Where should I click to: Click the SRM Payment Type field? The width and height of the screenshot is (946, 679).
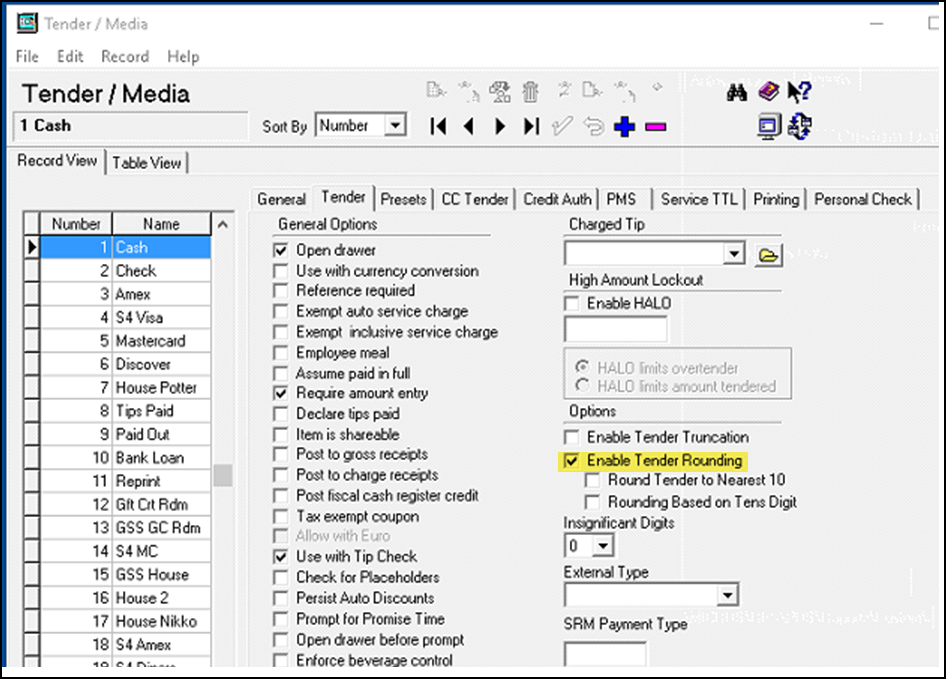(x=605, y=654)
